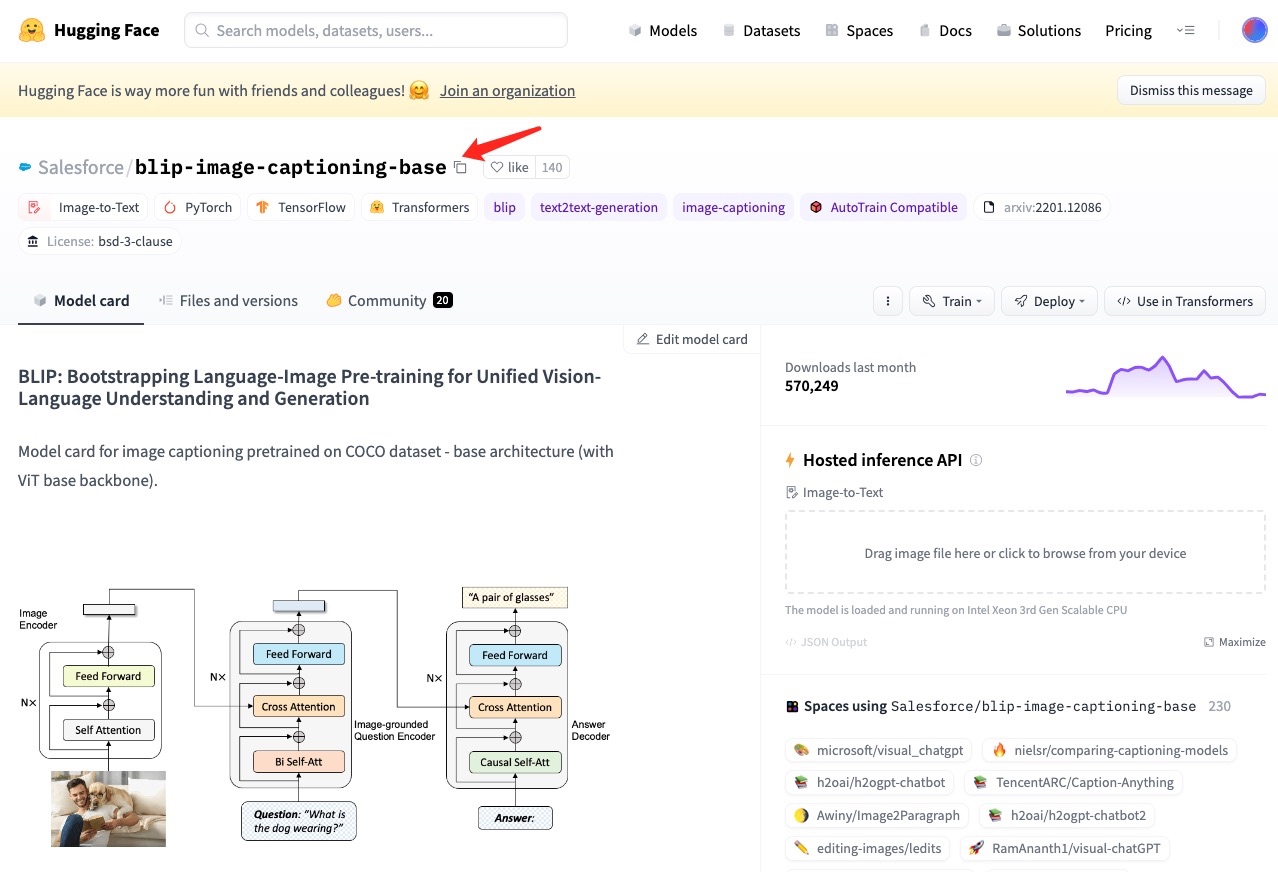1278x872 pixels.
Task: Open Solutions in top nav
Action: 1038,30
